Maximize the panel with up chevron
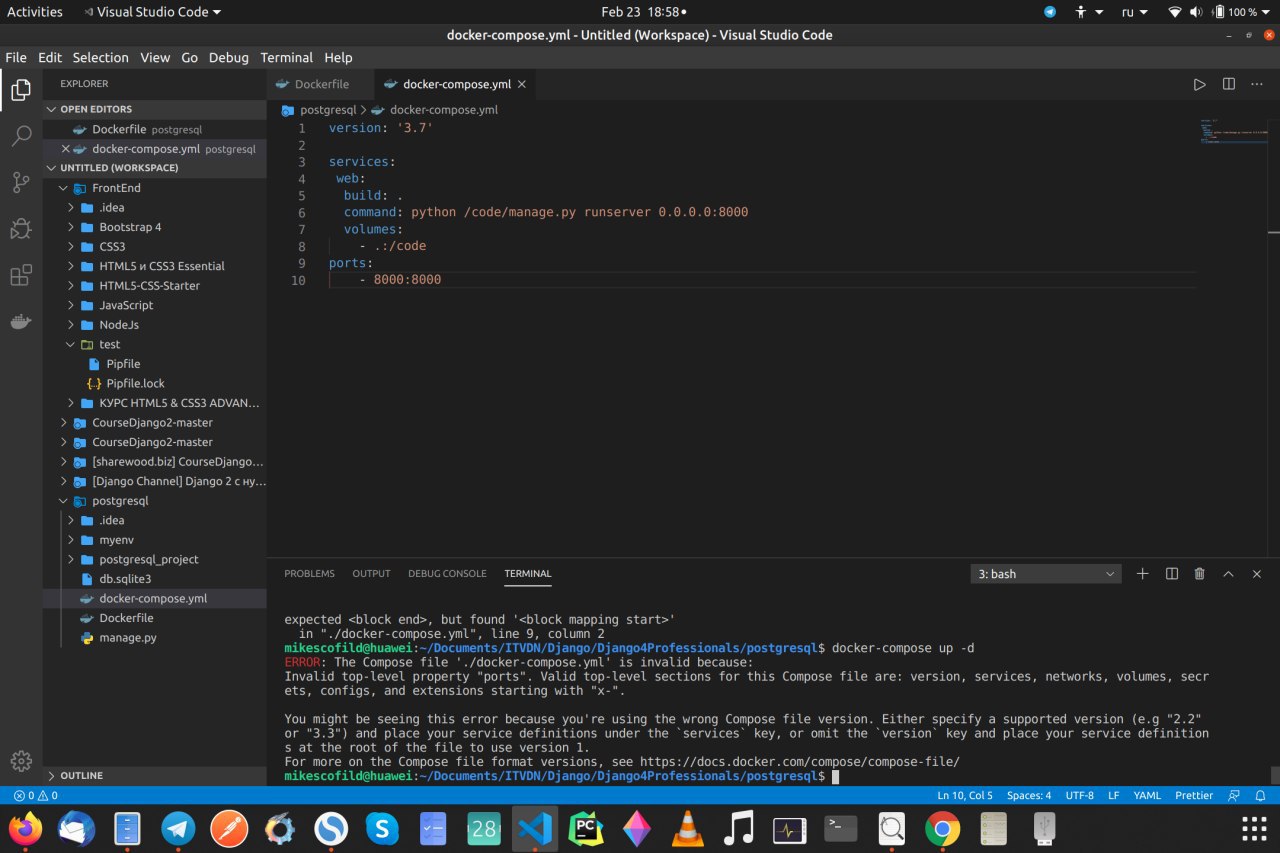The width and height of the screenshot is (1280, 853). (1228, 574)
